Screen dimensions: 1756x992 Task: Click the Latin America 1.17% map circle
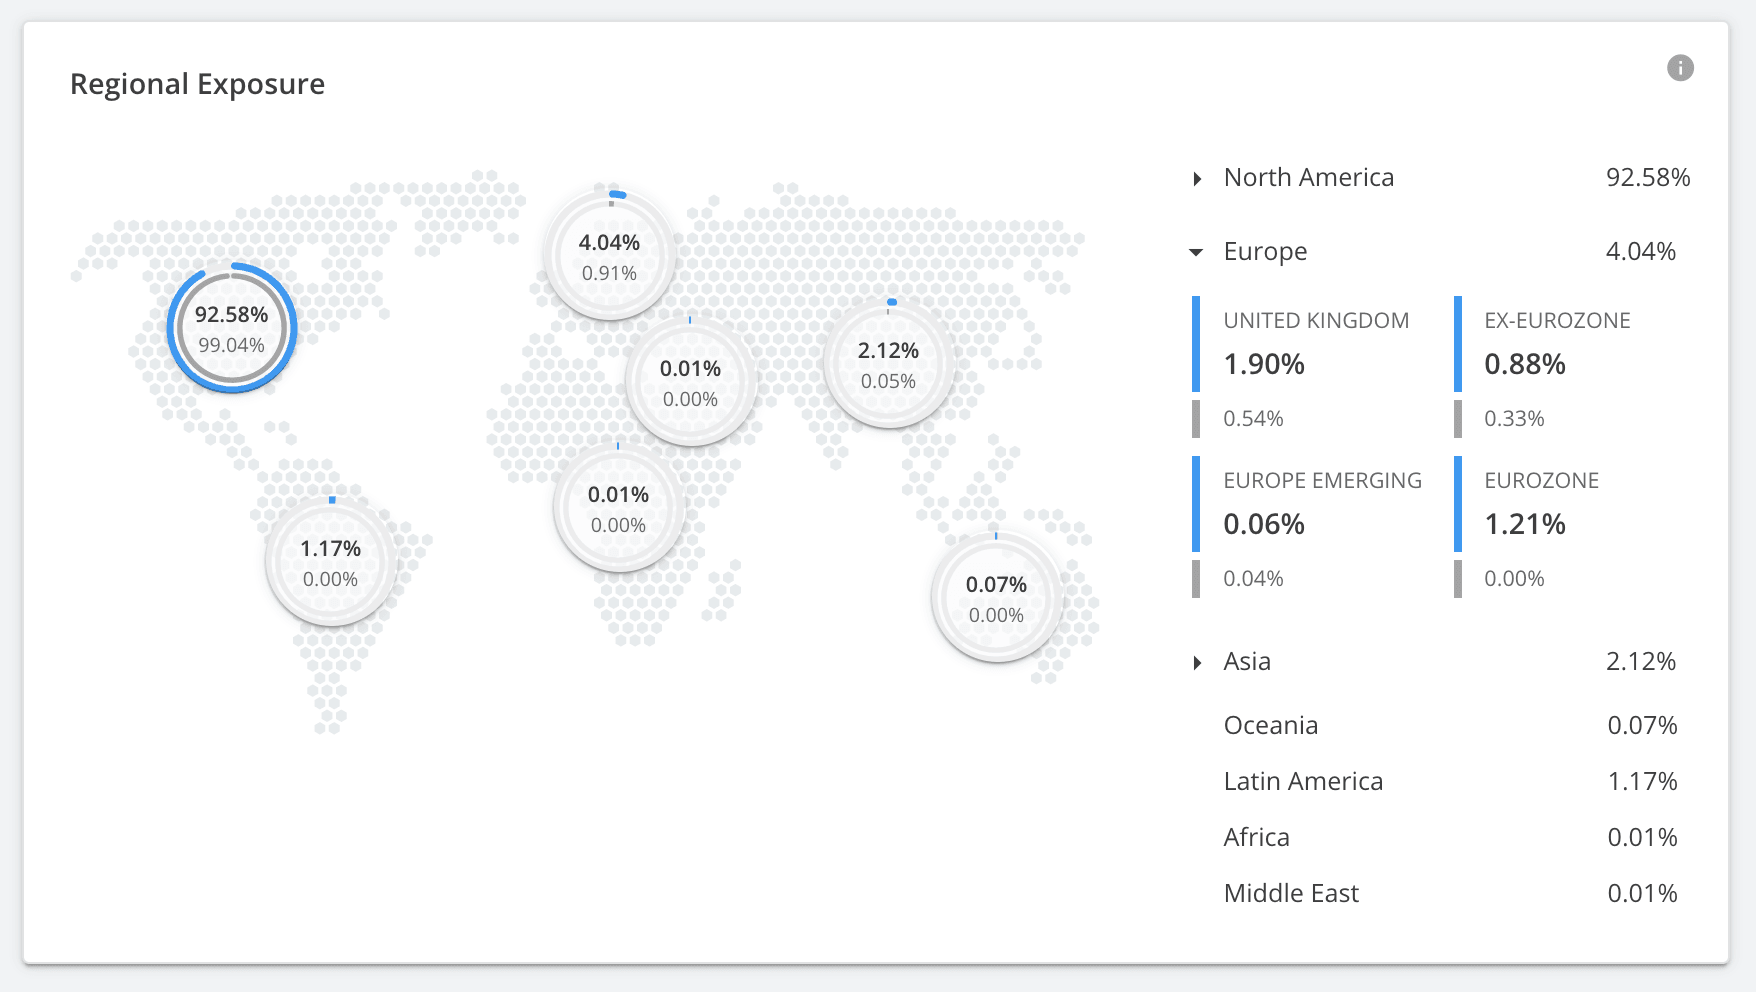point(330,563)
